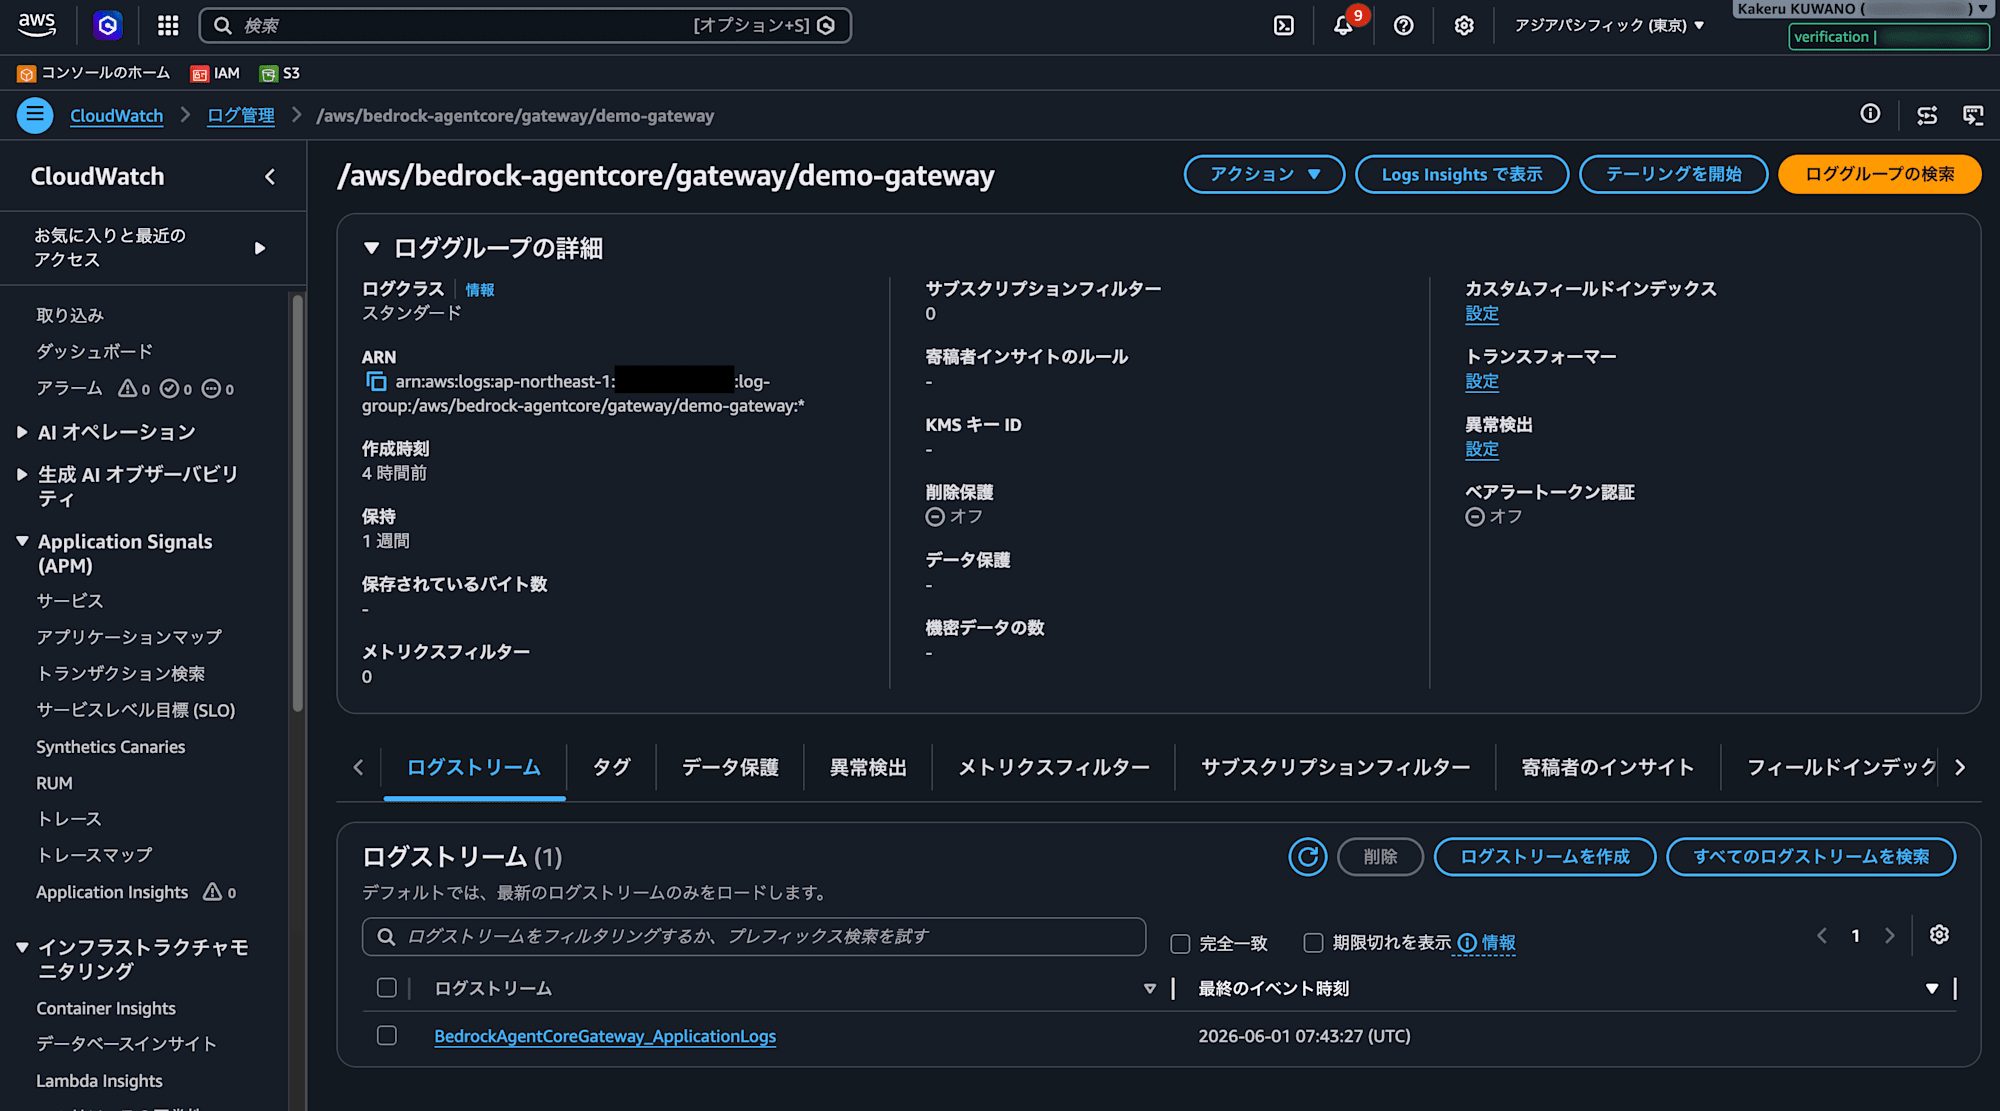This screenshot has width=2000, height=1111.
Task: Open the Kakeru KUWANO account menu
Action: [x=1863, y=9]
